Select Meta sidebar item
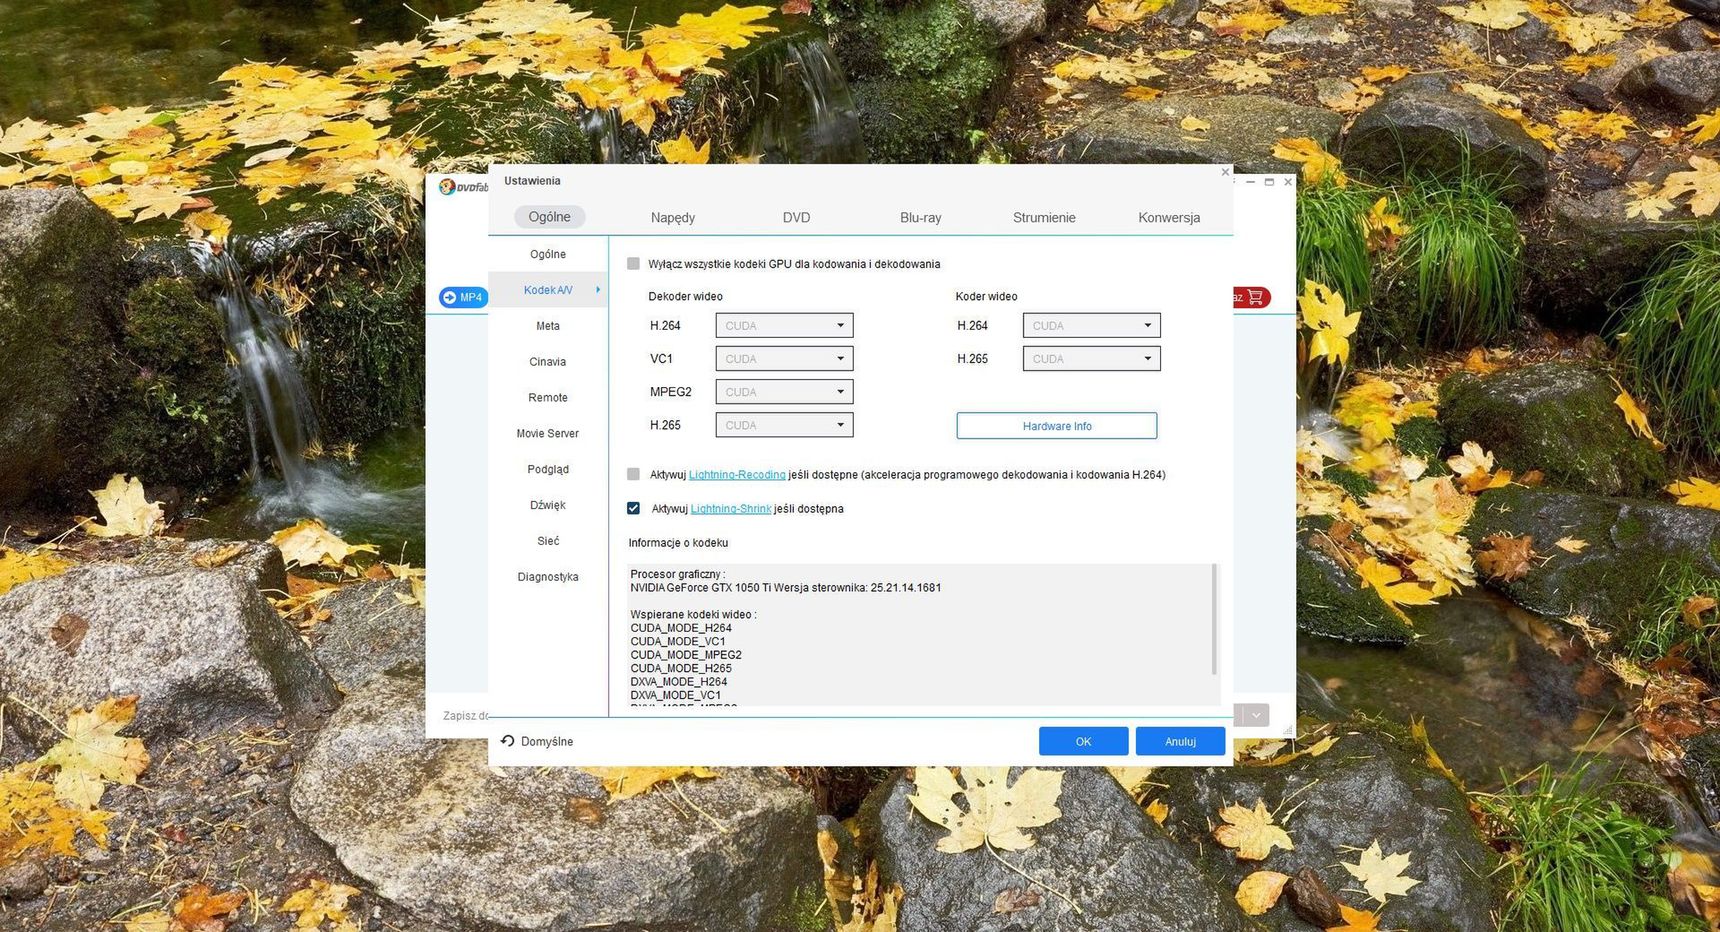 [548, 326]
